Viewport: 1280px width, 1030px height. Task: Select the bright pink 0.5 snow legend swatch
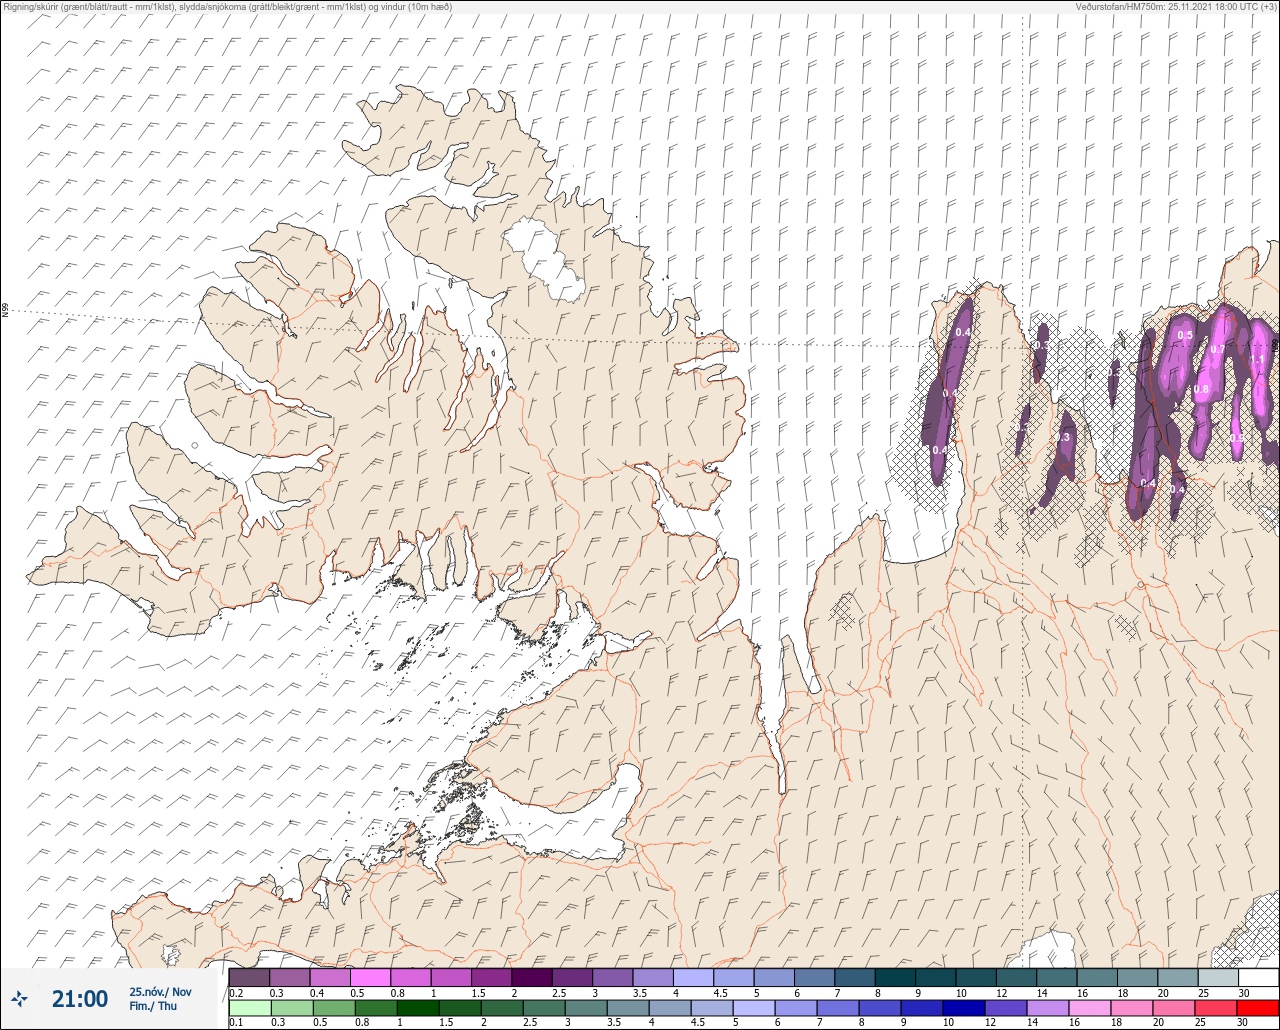pyautogui.click(x=370, y=977)
